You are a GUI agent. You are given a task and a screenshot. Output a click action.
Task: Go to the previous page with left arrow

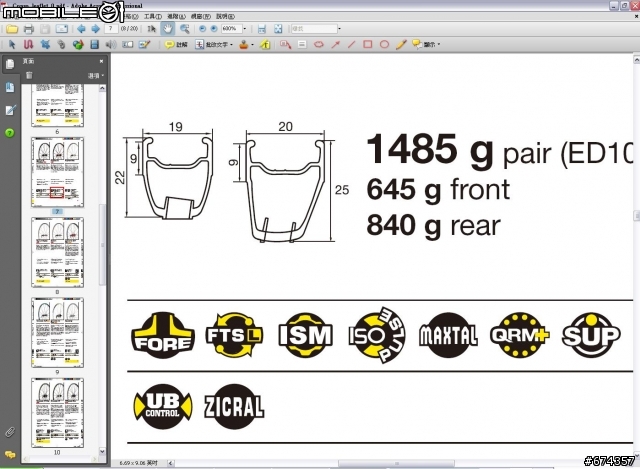(x=81, y=29)
